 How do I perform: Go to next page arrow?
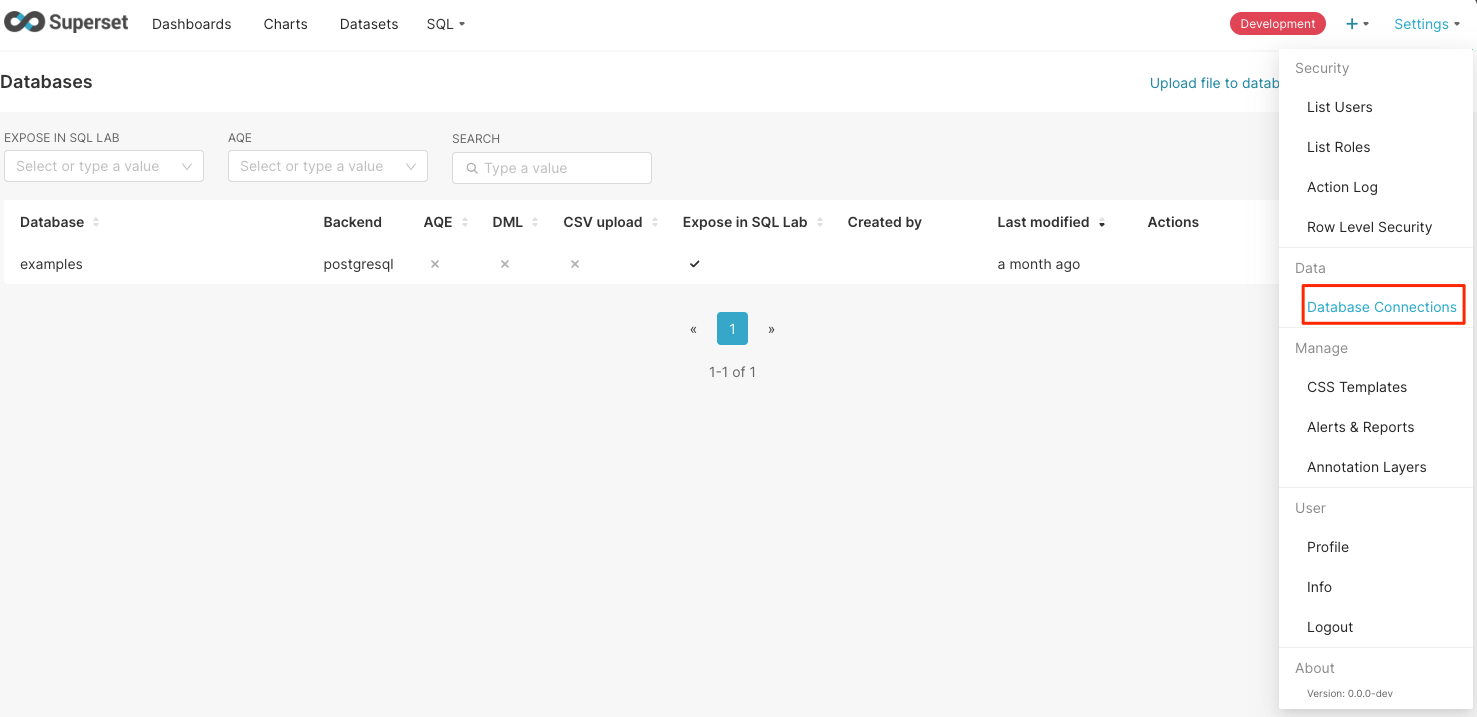[x=771, y=329]
